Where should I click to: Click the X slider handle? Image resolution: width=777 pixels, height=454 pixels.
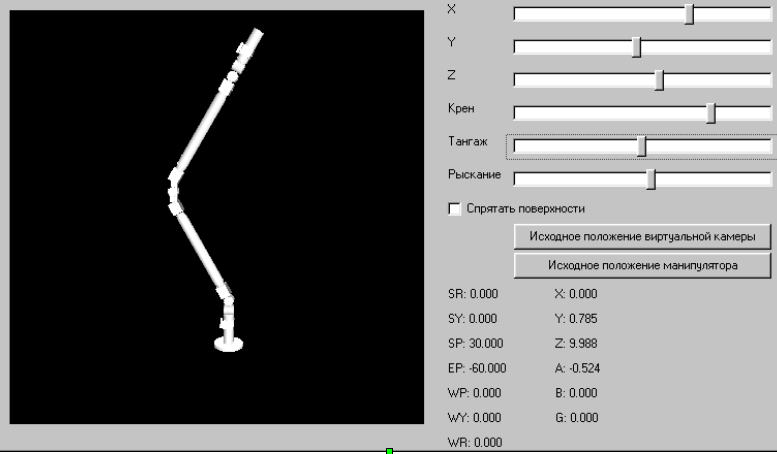click(x=689, y=14)
